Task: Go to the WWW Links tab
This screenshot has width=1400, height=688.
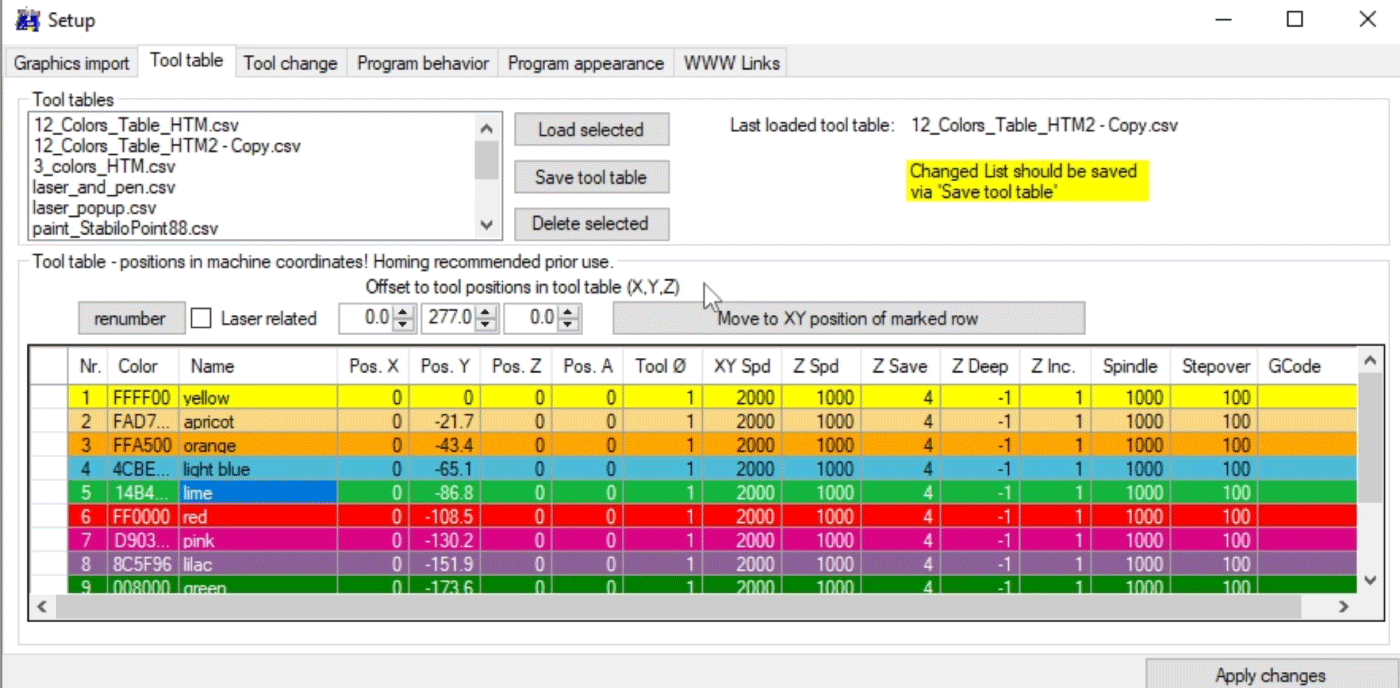Action: 730,63
